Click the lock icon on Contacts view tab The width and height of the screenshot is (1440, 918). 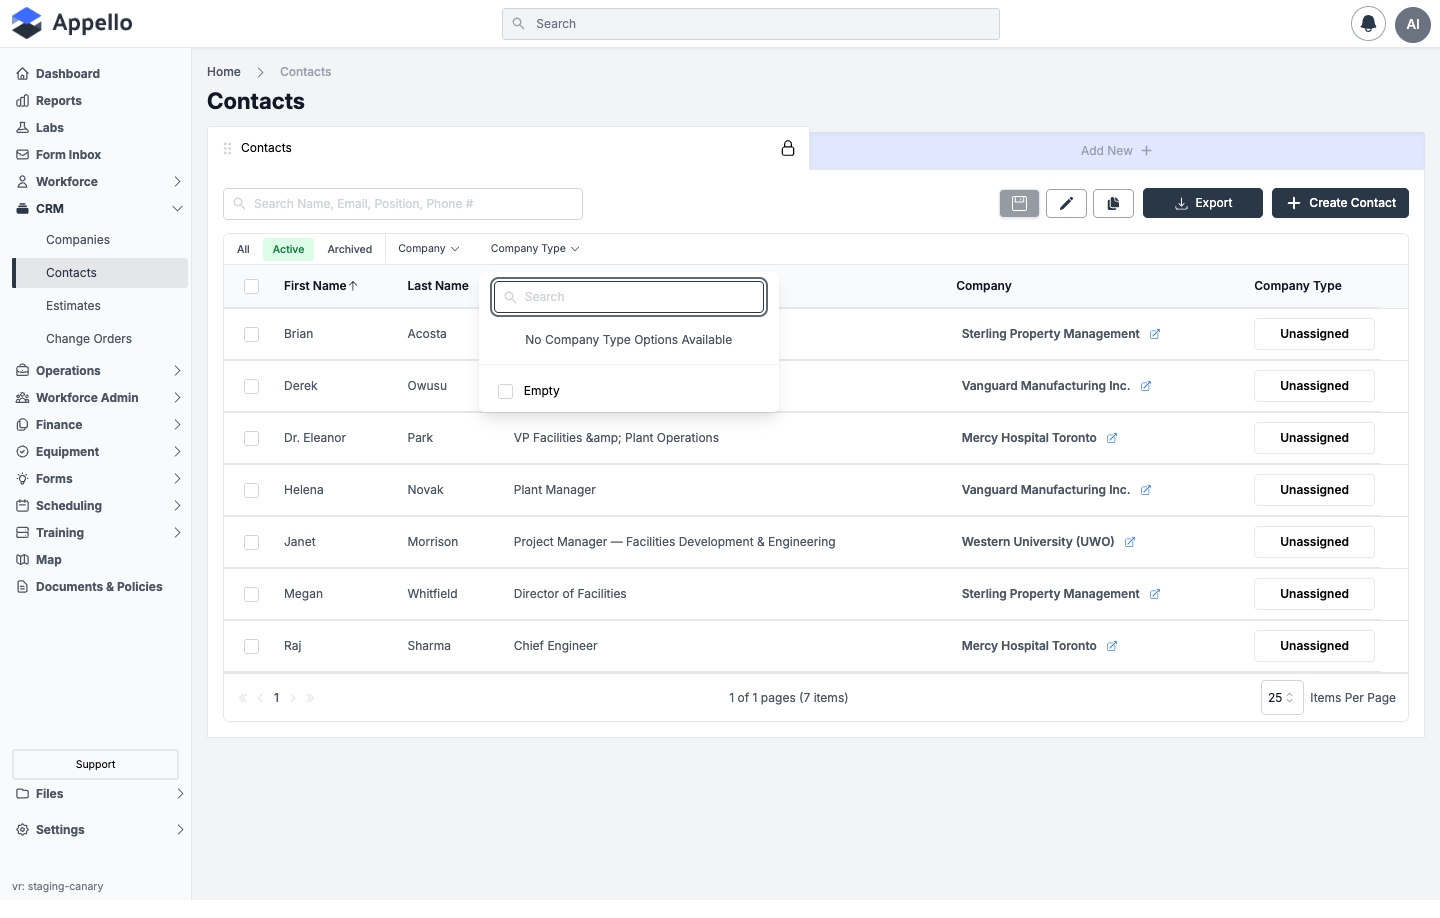pos(788,148)
